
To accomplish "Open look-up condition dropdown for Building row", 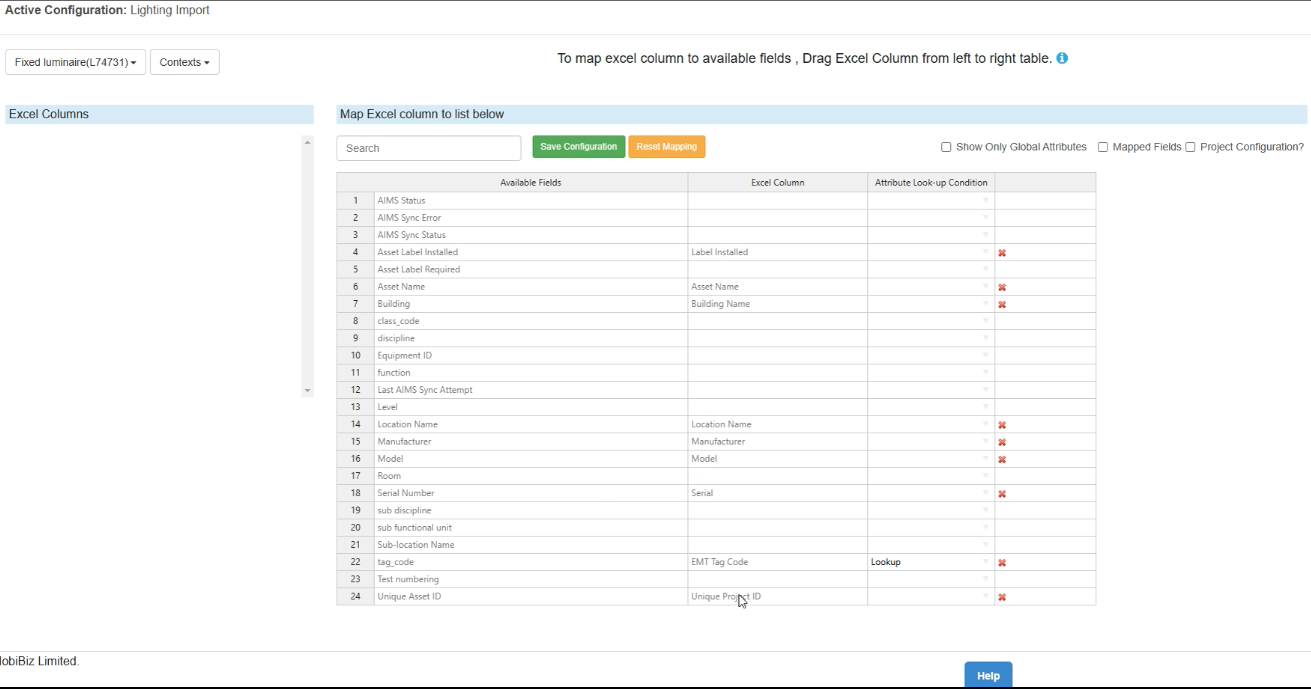I will (x=985, y=304).
